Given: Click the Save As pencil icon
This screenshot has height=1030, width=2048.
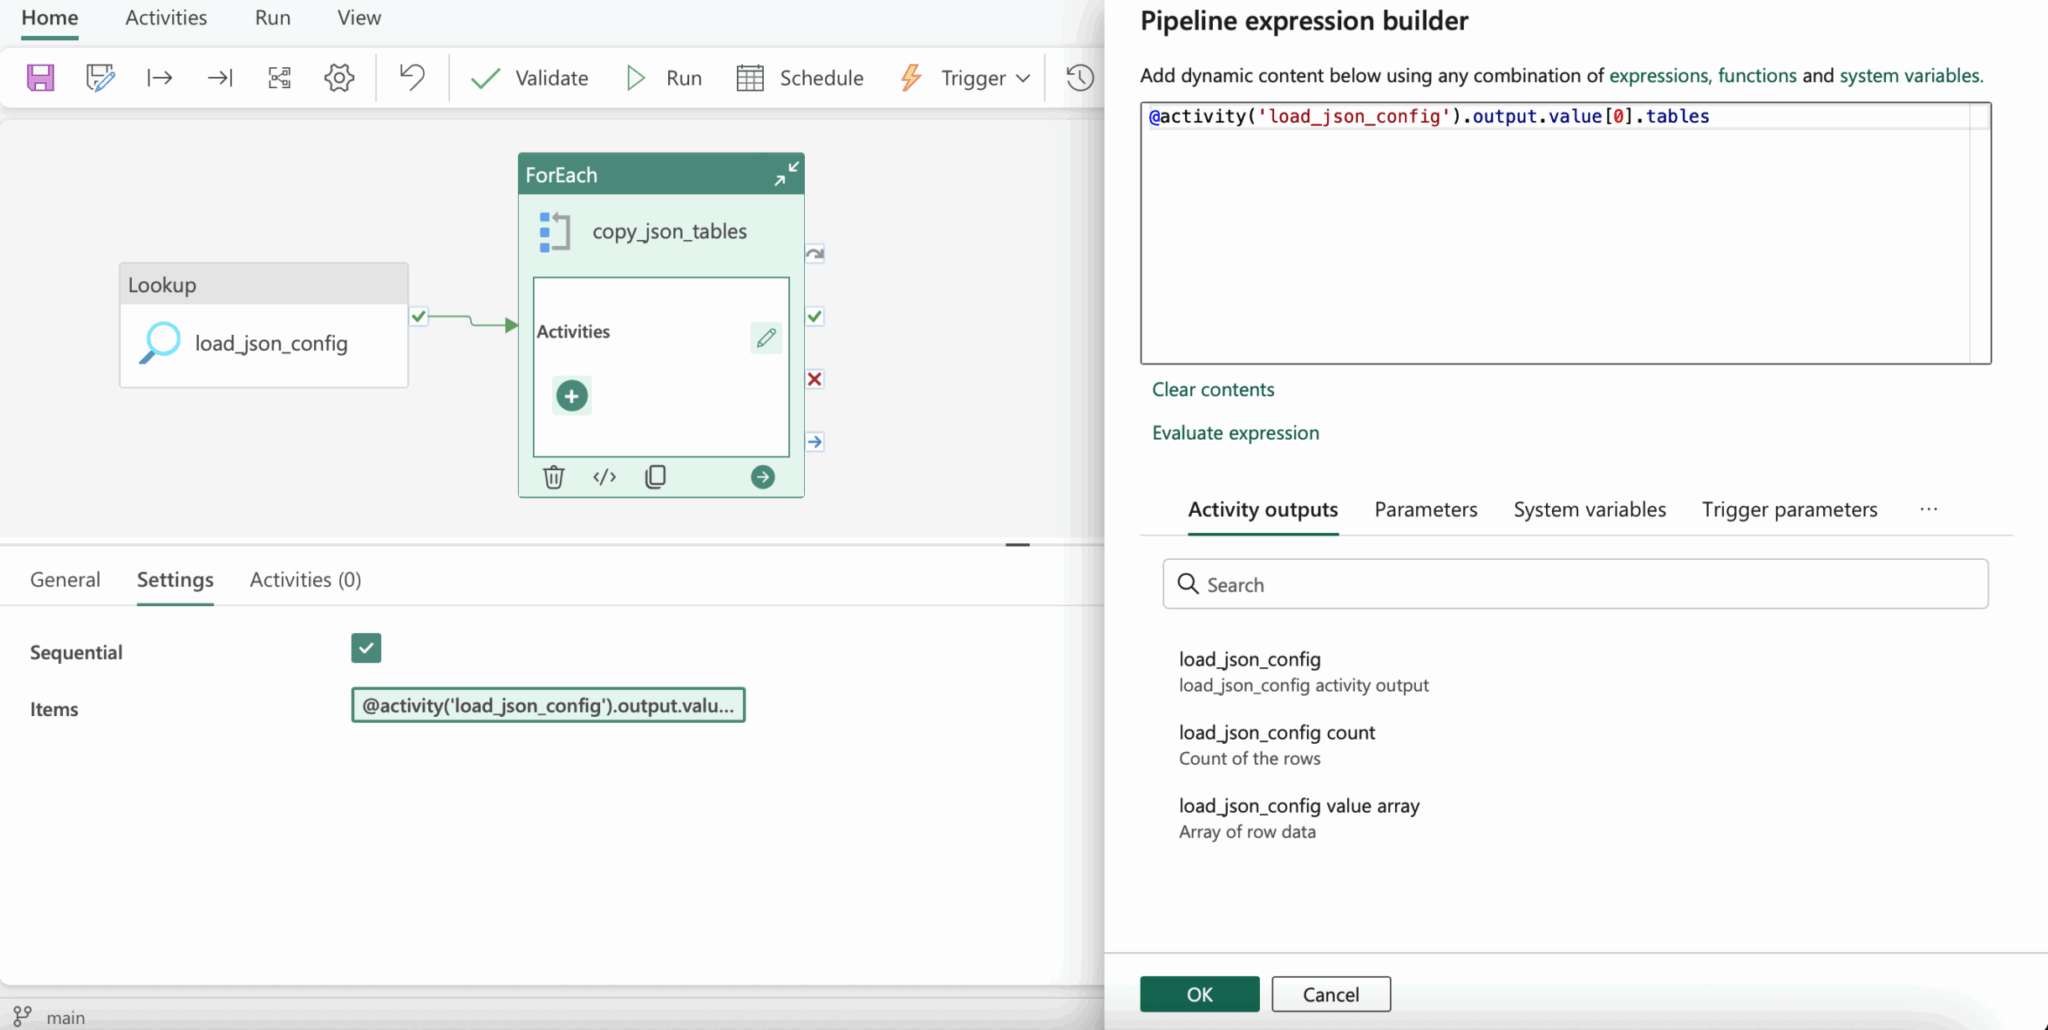Looking at the screenshot, I should click(100, 78).
